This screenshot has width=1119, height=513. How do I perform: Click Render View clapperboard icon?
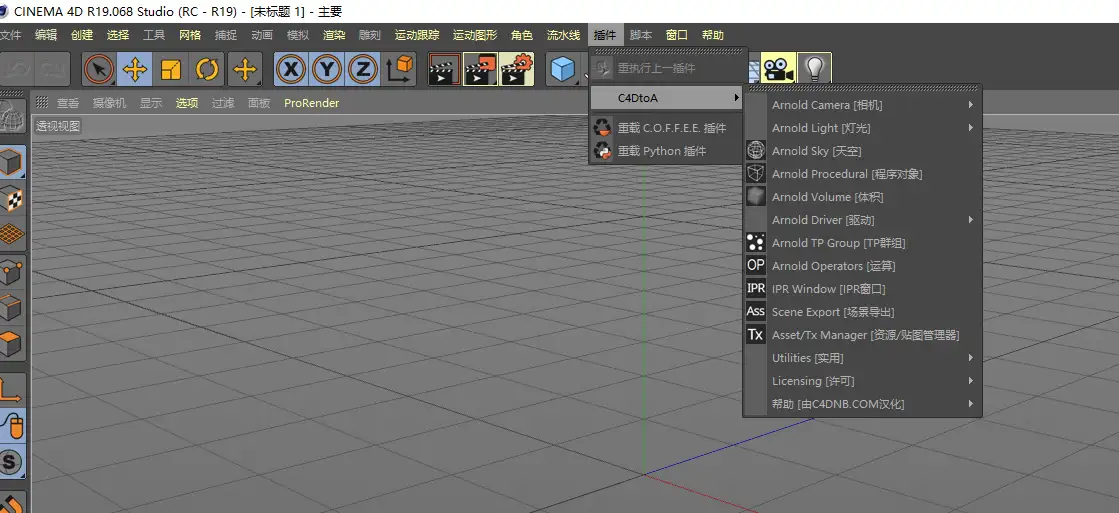444,69
